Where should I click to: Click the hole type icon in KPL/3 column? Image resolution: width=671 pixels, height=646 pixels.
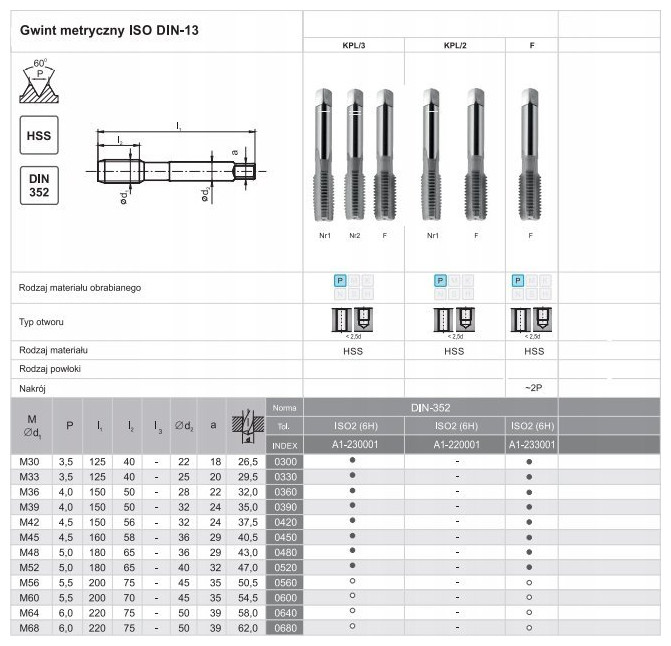tap(353, 320)
